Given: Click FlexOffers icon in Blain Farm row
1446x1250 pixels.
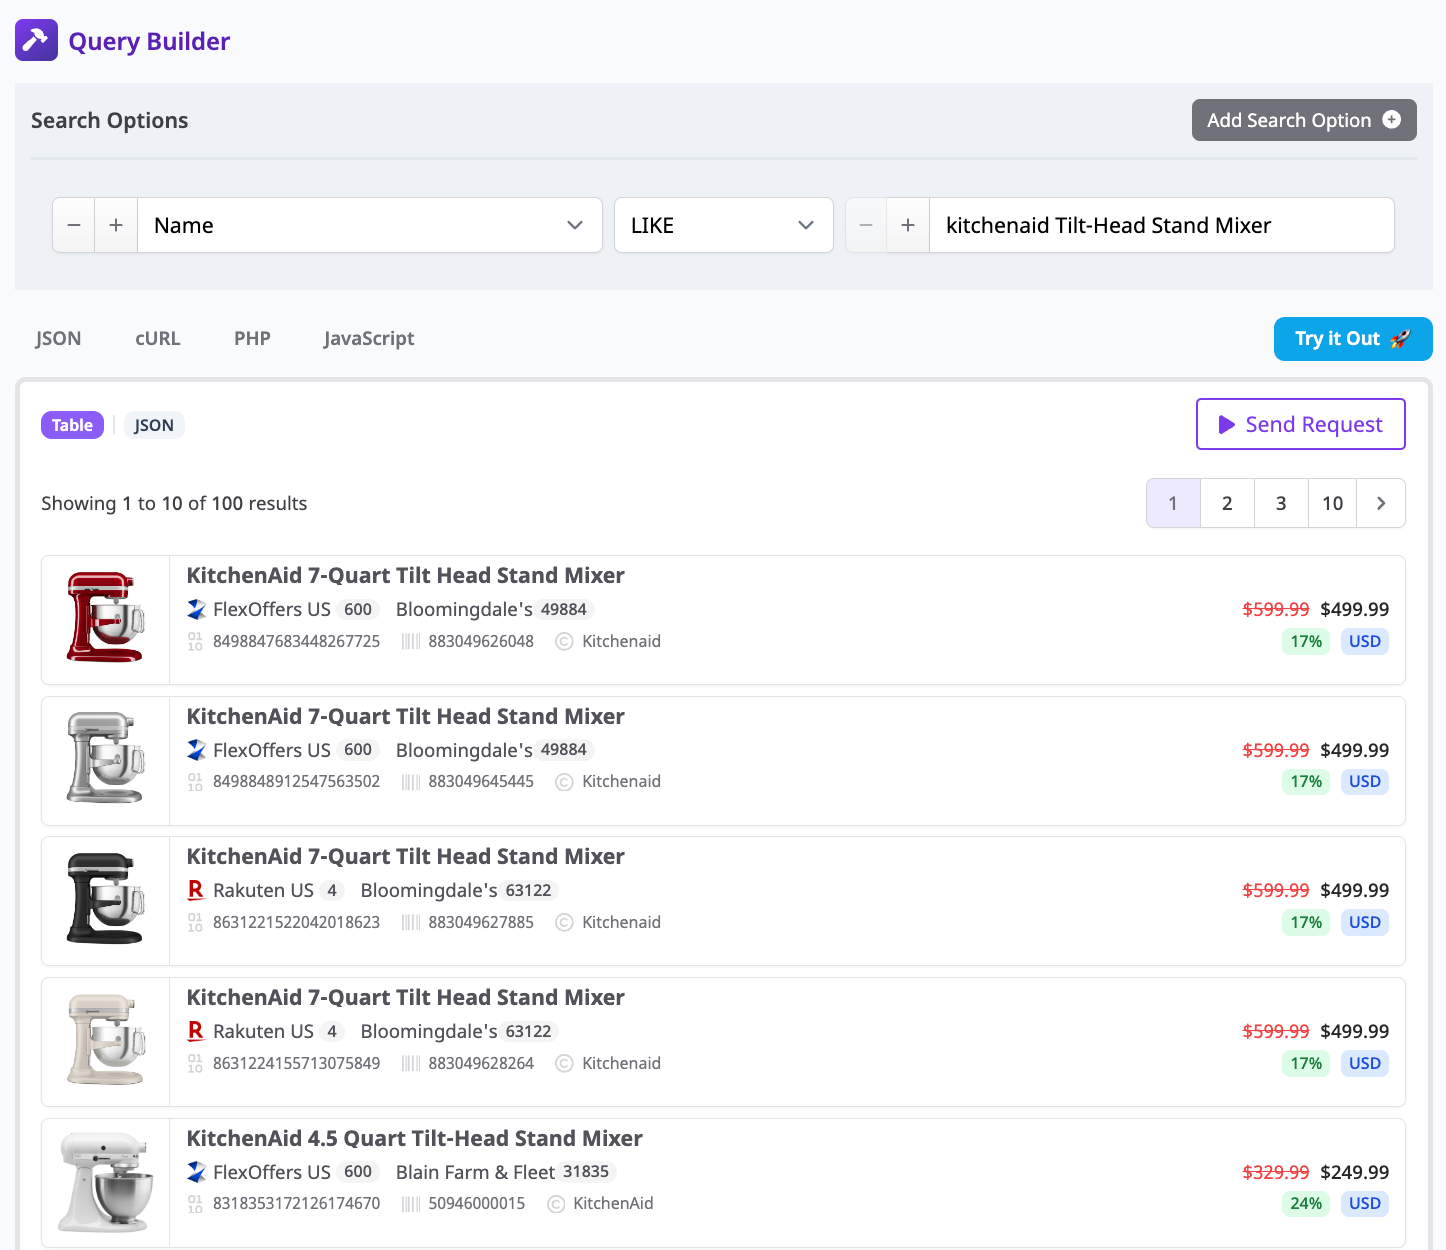Looking at the screenshot, I should (x=196, y=1172).
